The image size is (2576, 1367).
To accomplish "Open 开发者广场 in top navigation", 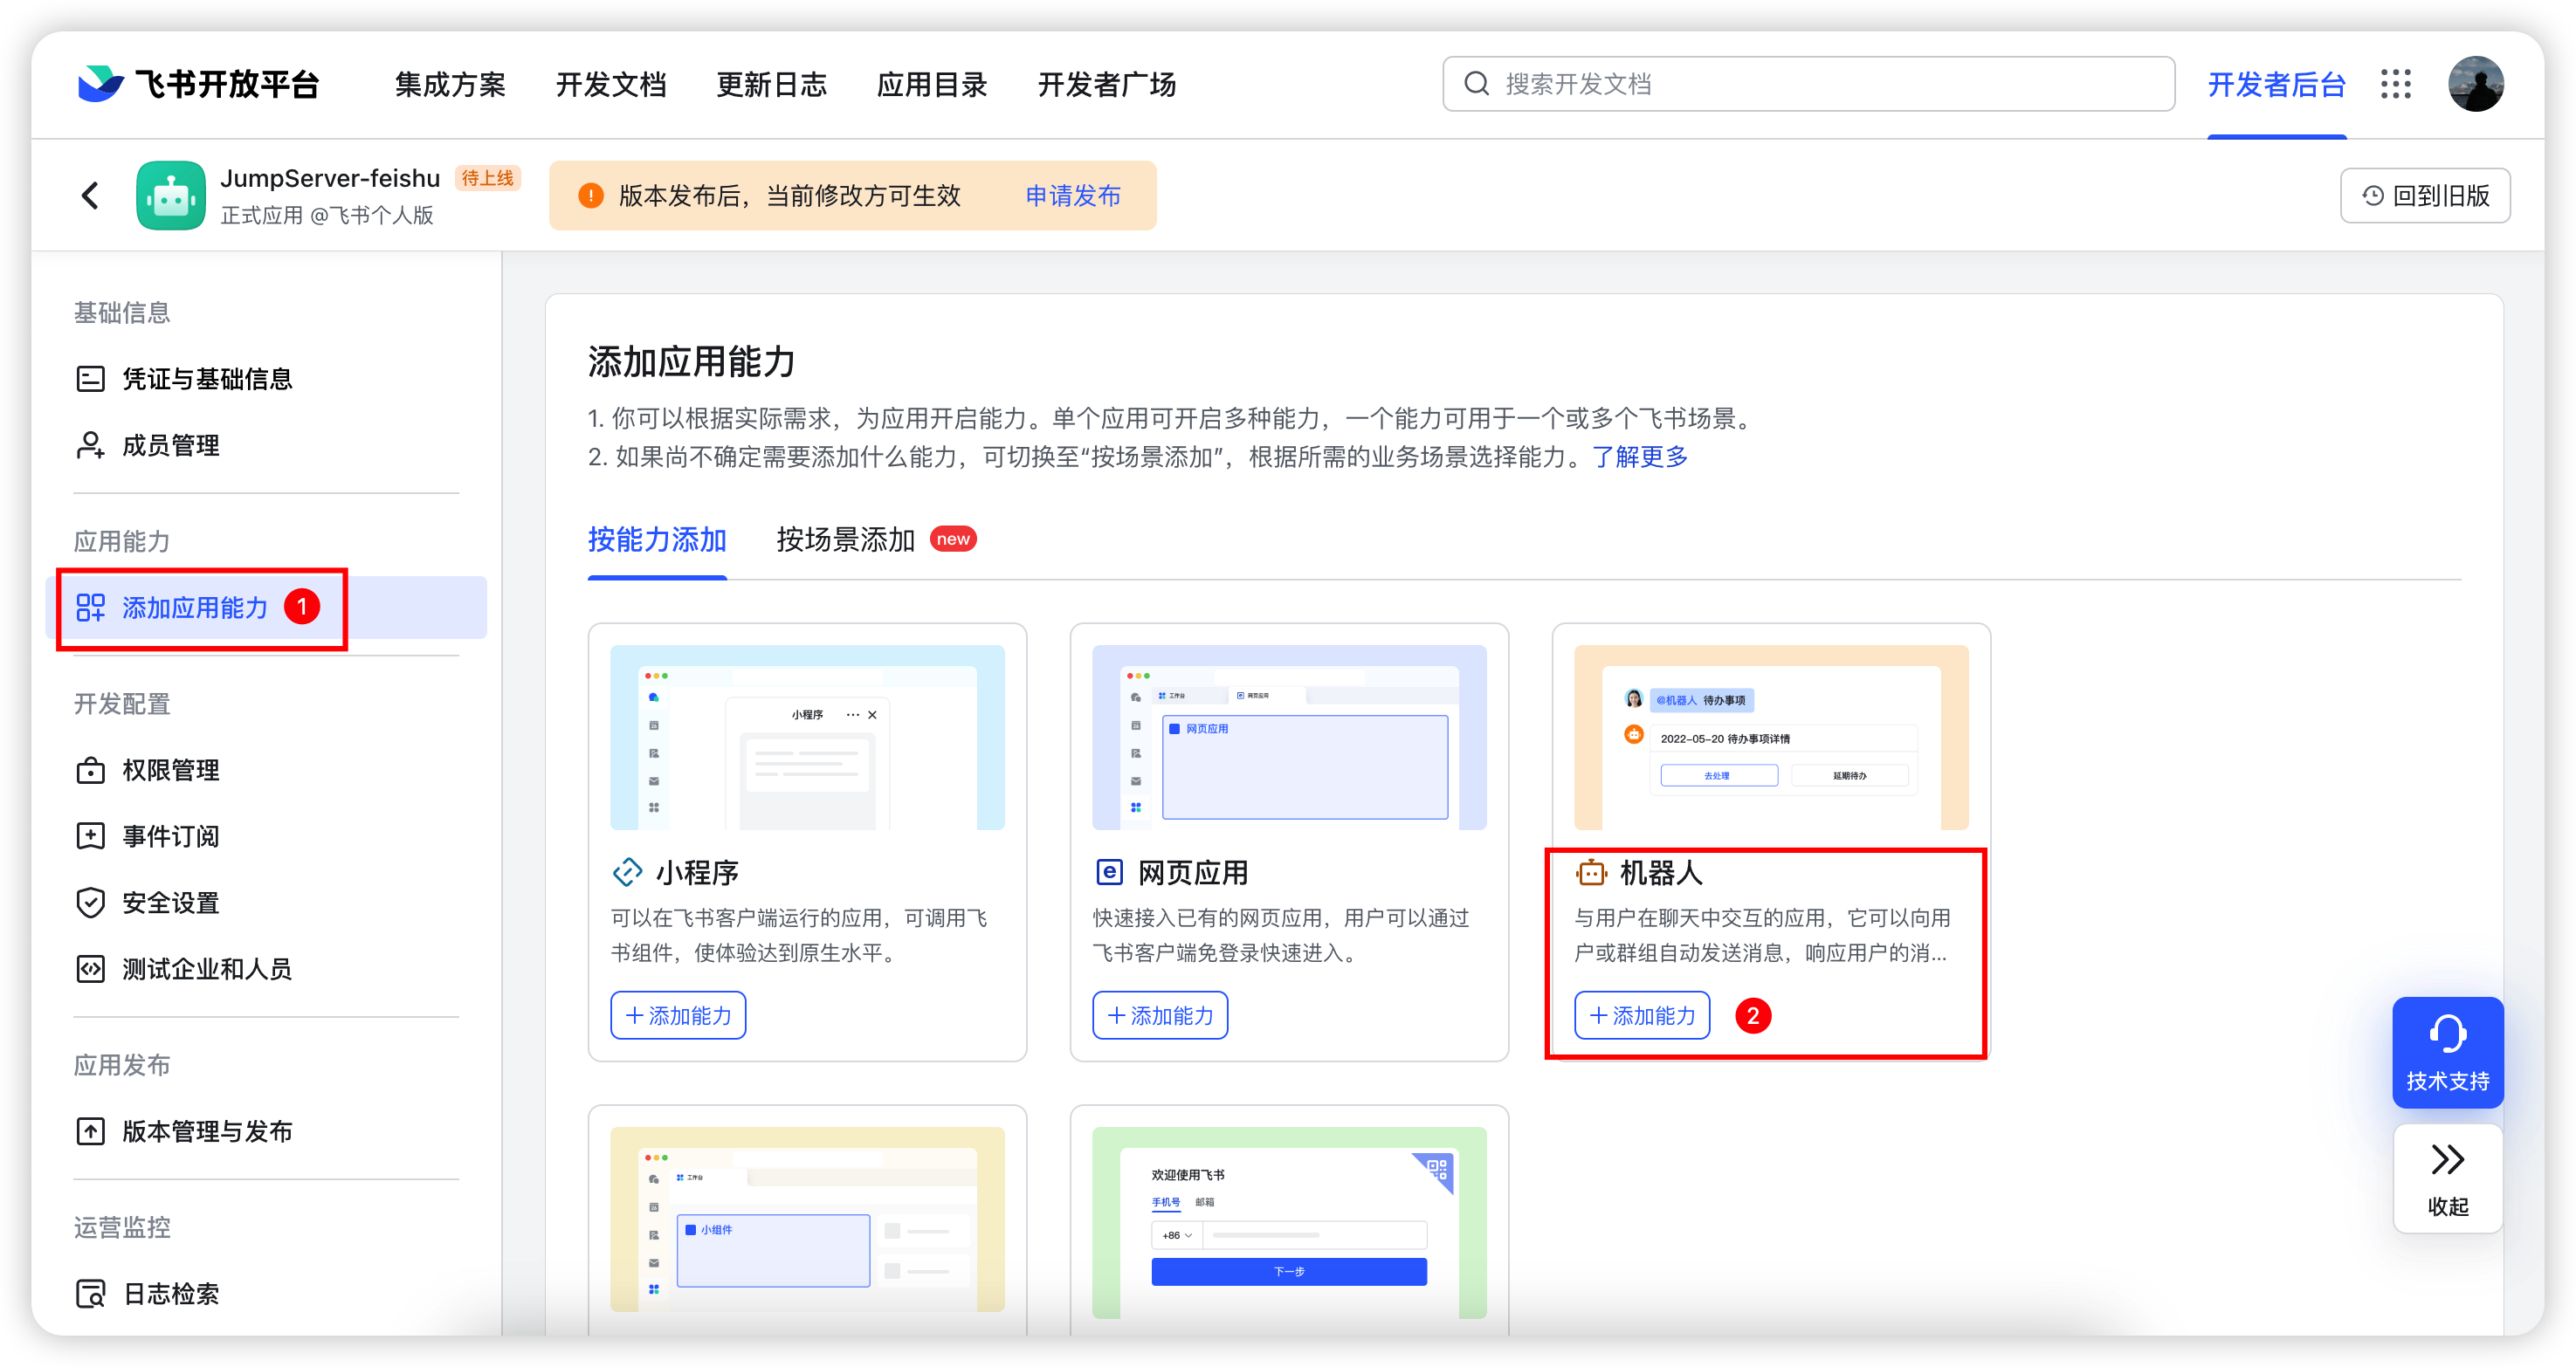I will coord(1107,85).
